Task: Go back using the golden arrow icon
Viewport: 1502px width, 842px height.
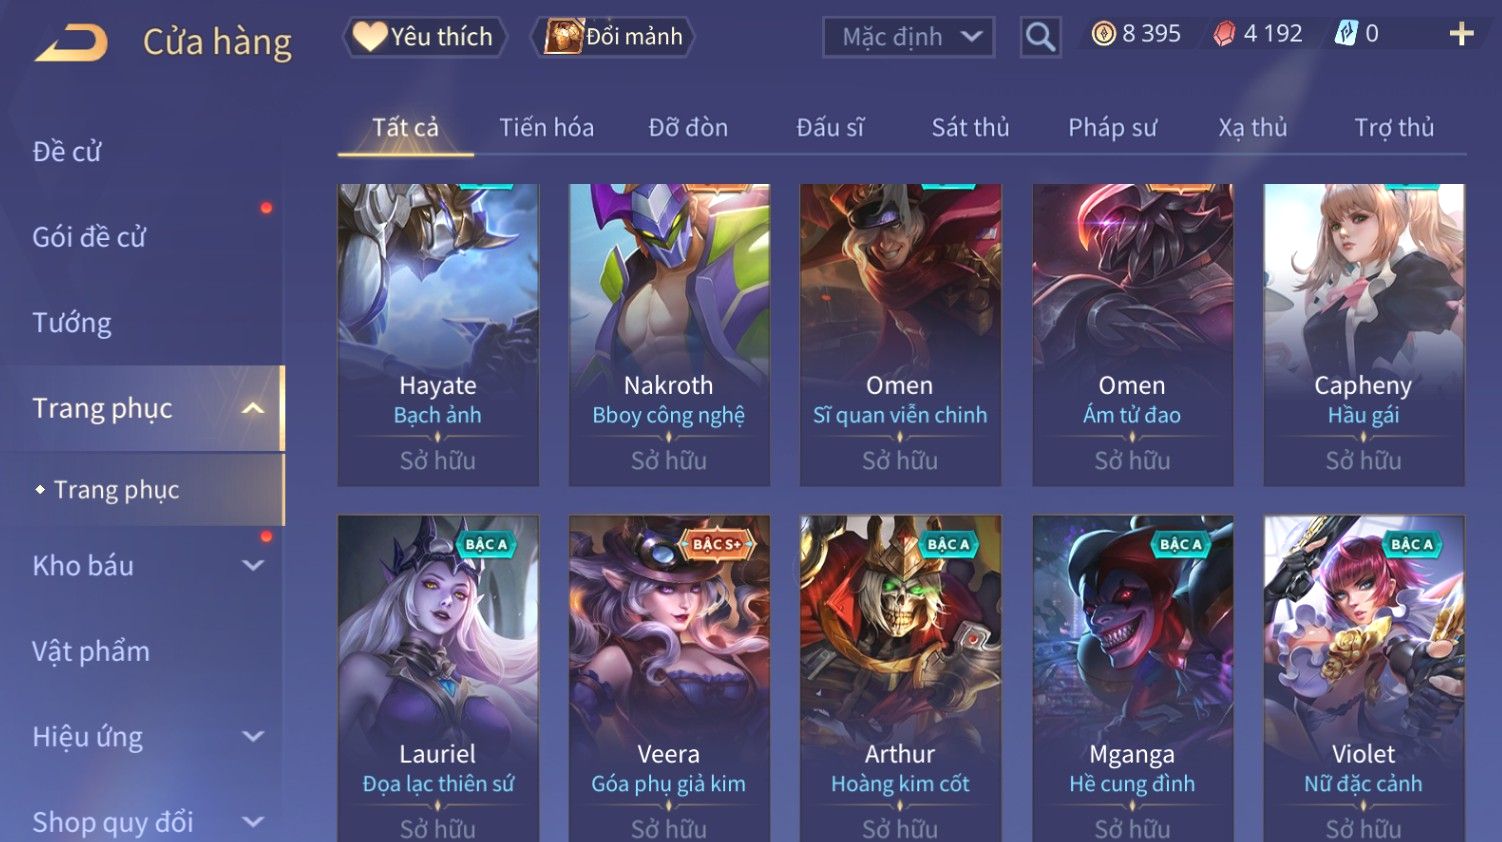Action: pos(71,44)
